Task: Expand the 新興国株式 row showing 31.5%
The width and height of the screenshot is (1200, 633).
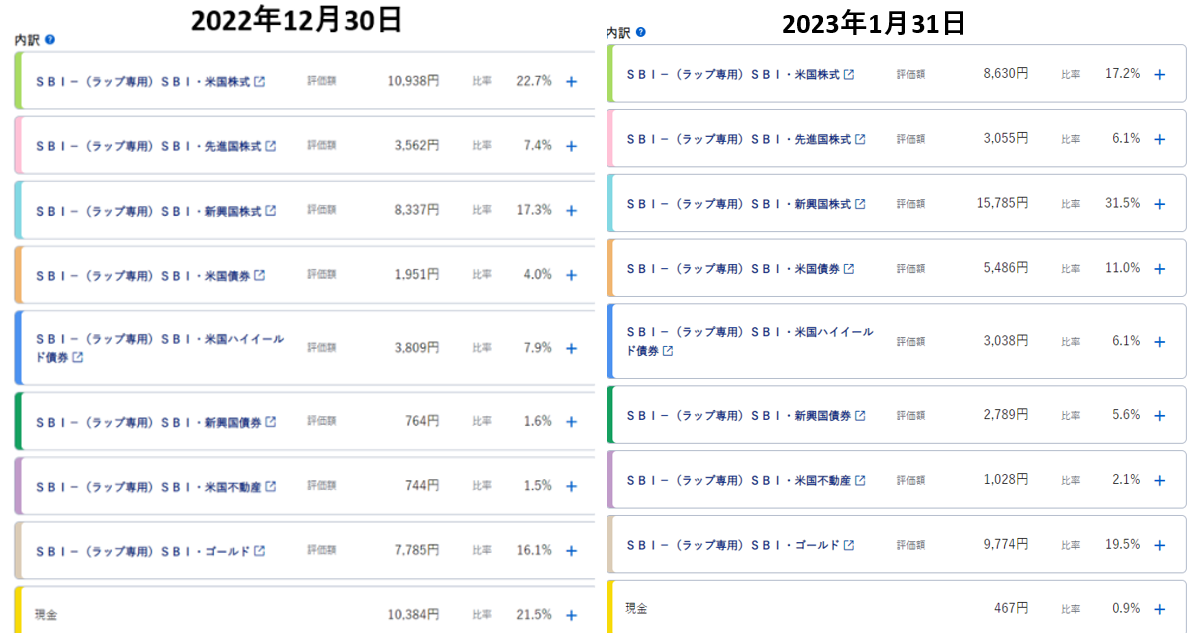Action: tap(1160, 204)
